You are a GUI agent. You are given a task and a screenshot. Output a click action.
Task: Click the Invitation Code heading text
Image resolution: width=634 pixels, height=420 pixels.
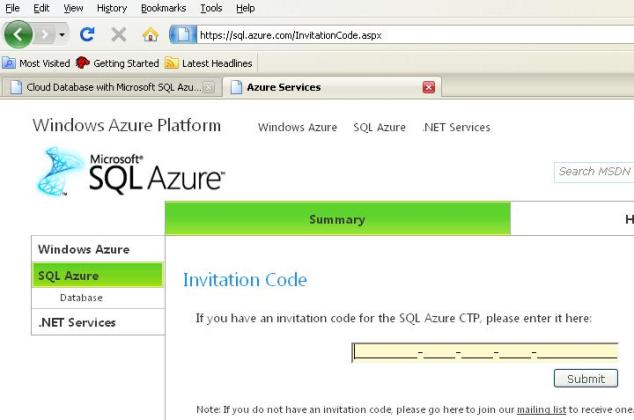click(x=245, y=280)
